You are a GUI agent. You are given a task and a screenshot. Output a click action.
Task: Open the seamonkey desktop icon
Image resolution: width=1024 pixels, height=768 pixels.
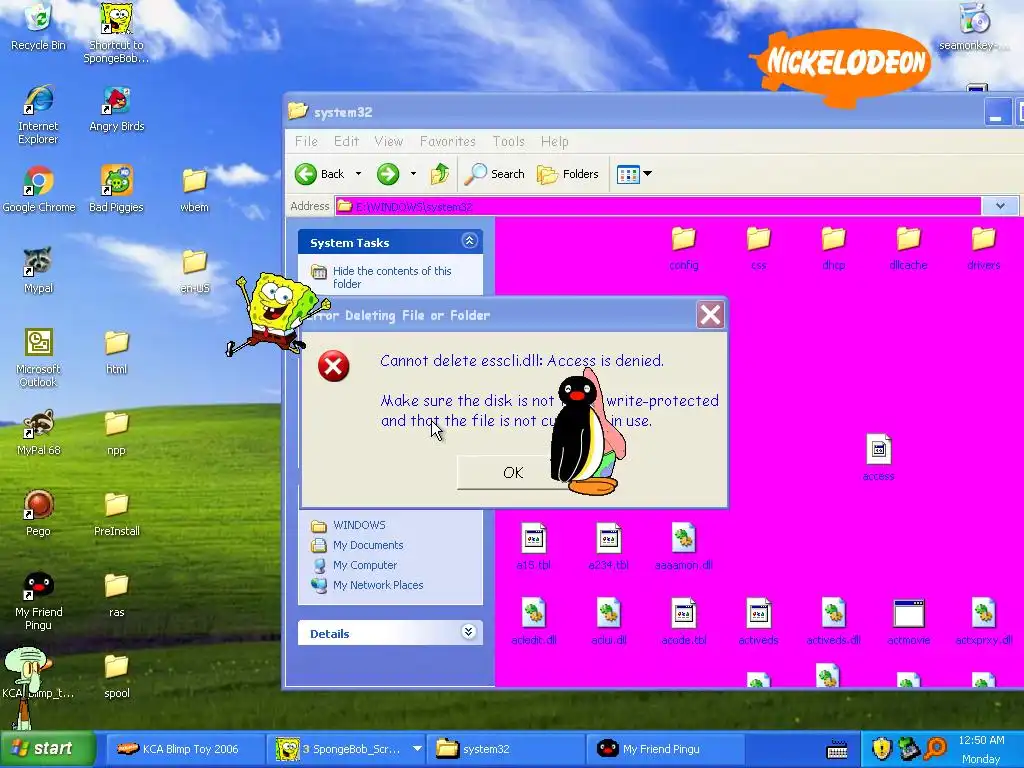tap(976, 26)
